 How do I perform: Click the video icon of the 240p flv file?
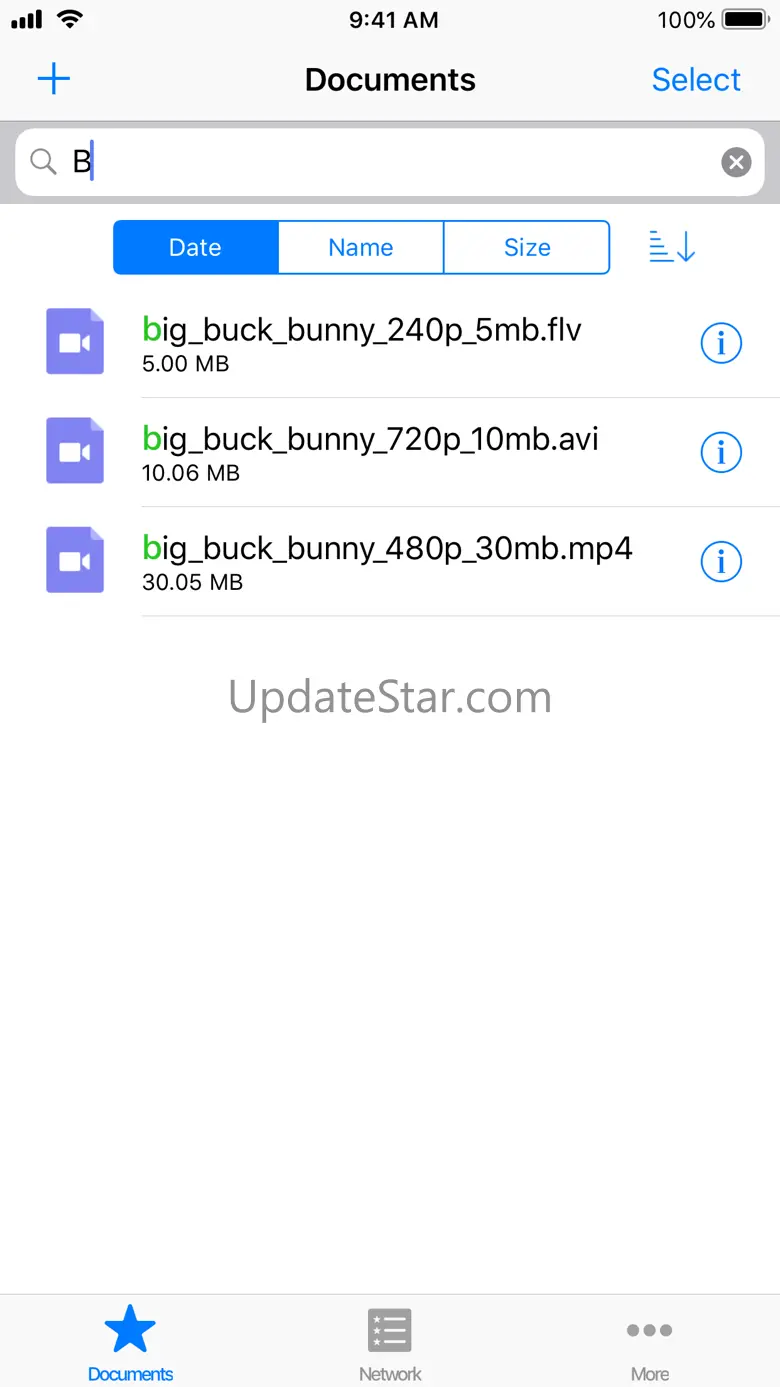point(75,342)
